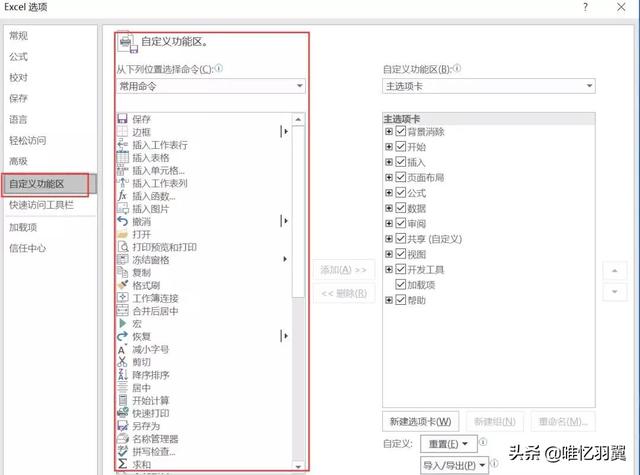Viewport: 640px width, 475px height.
Task: Click the 插入表格 table icon
Action: (x=122, y=157)
